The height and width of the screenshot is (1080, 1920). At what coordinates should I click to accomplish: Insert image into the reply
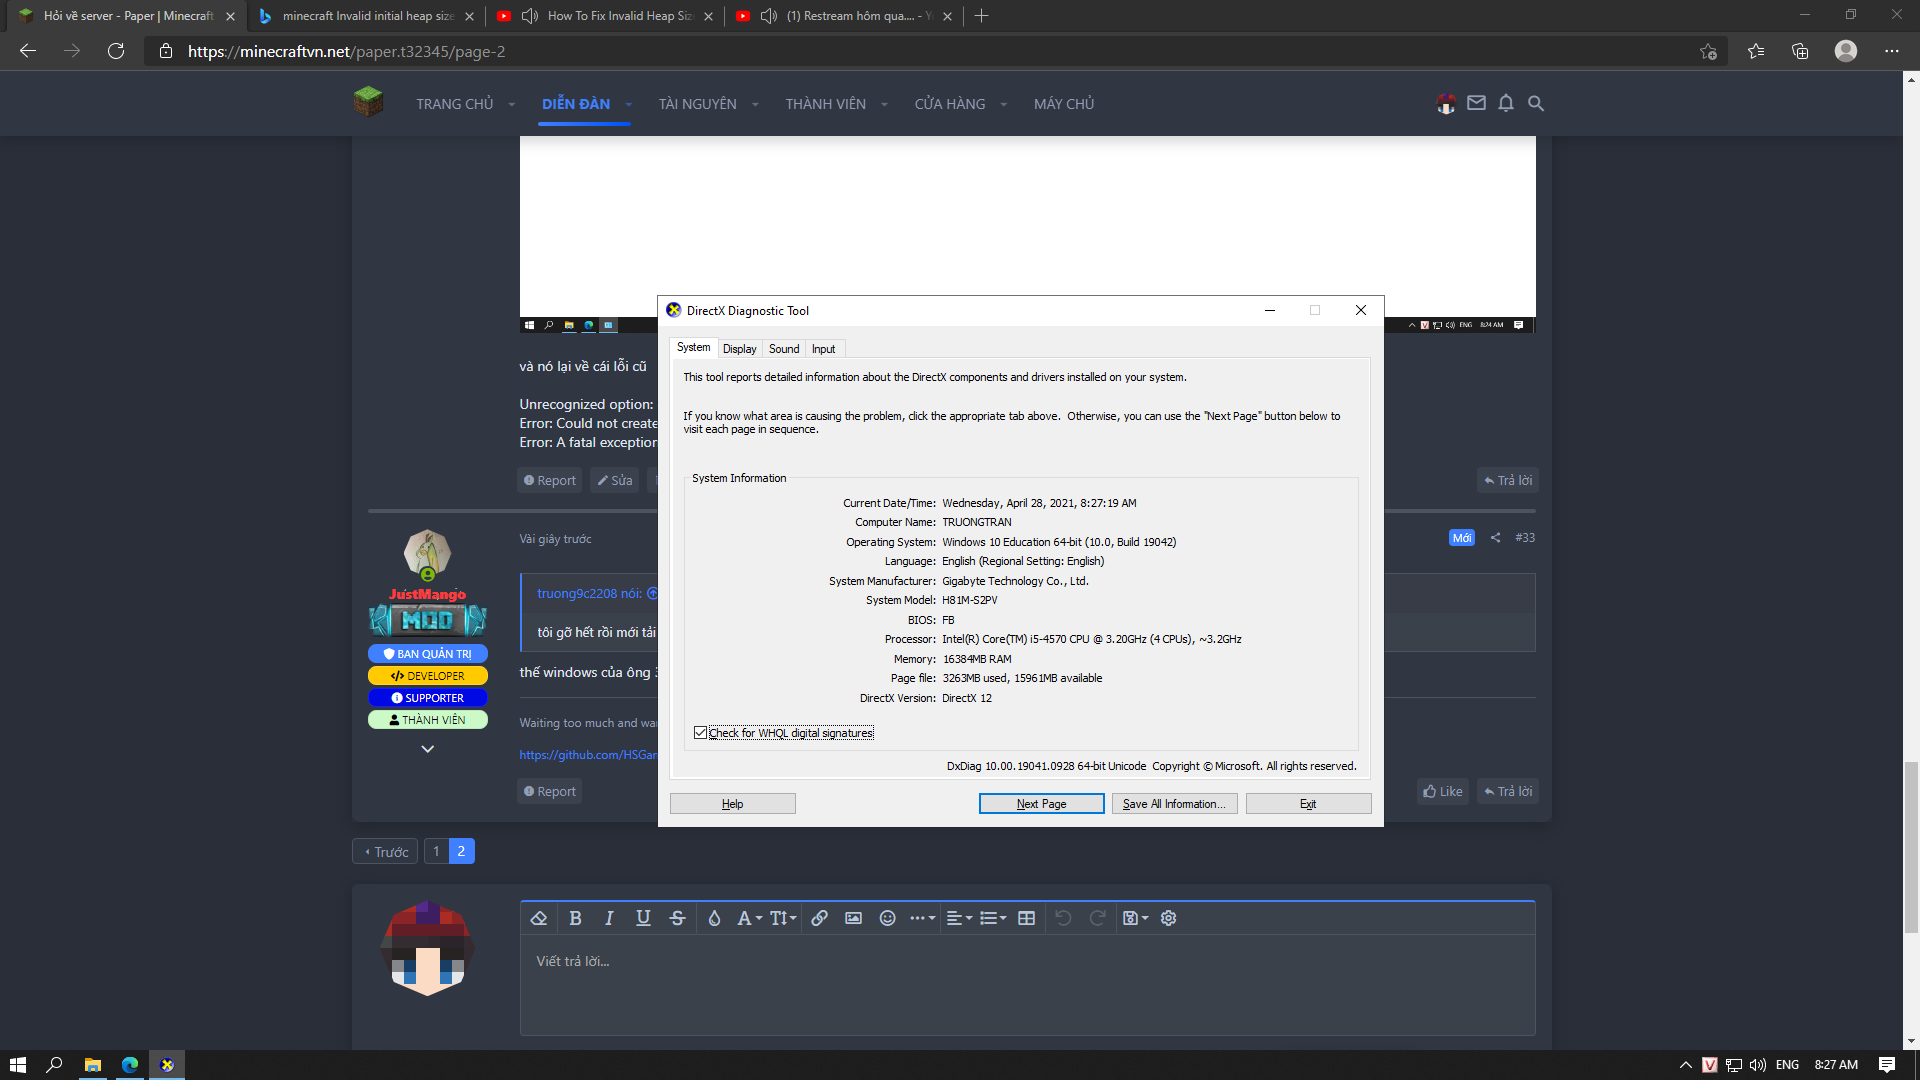pyautogui.click(x=853, y=918)
